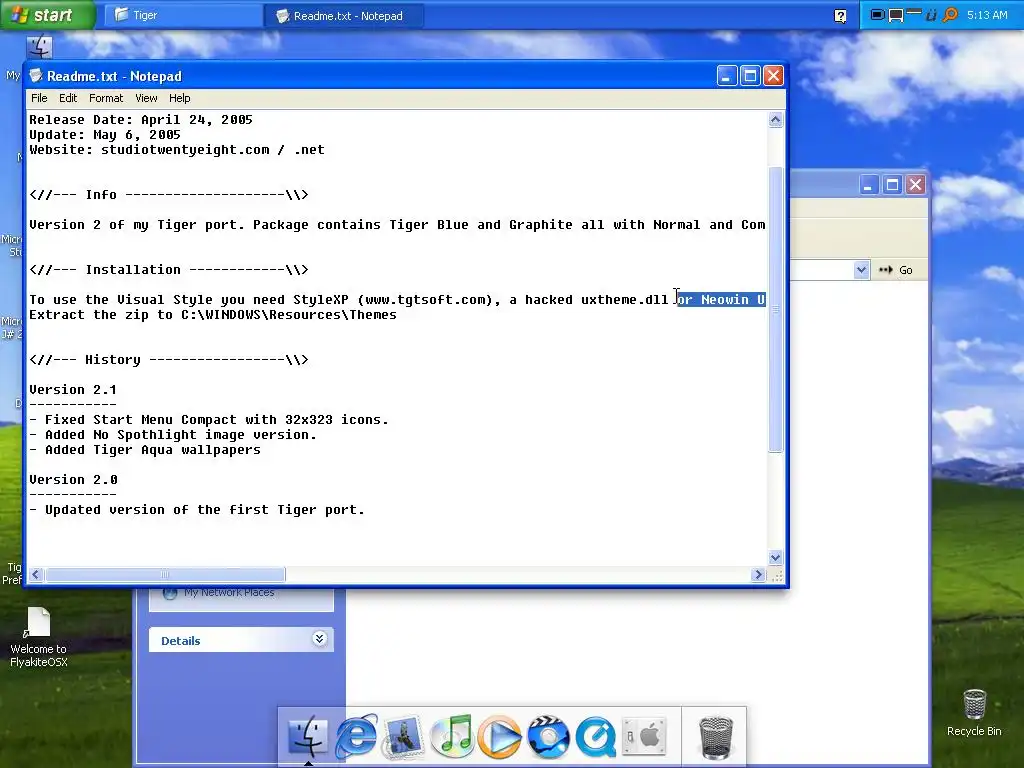Screen dimensions: 1024x768
Task: Open QuickTime Player from the dock
Action: pyautogui.click(x=596, y=737)
